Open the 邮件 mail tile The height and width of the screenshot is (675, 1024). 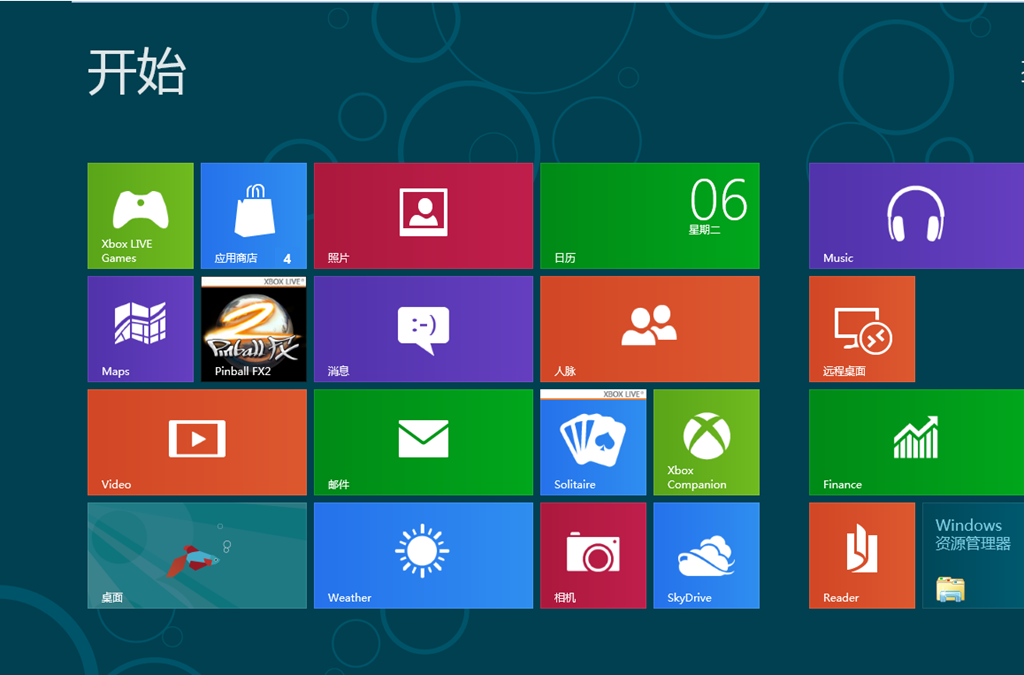[x=423, y=442]
